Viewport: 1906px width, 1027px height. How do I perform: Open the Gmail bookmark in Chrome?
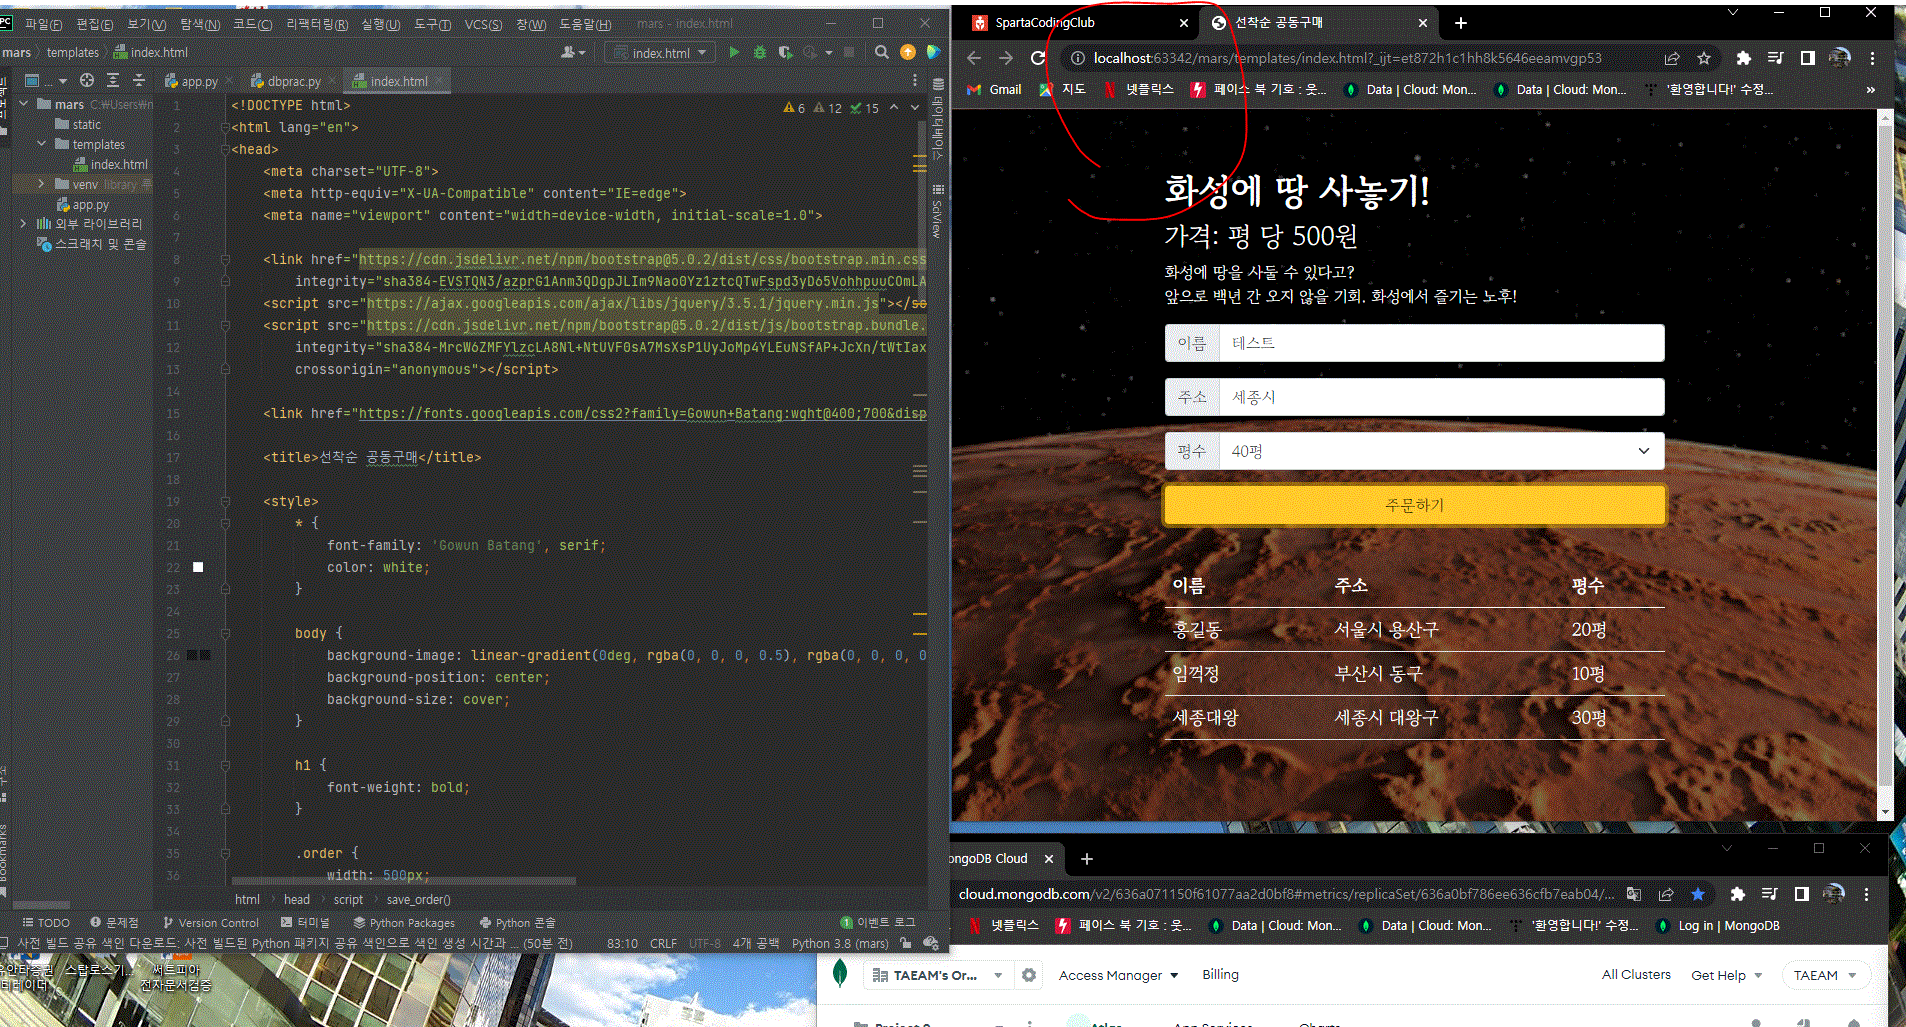tap(994, 89)
